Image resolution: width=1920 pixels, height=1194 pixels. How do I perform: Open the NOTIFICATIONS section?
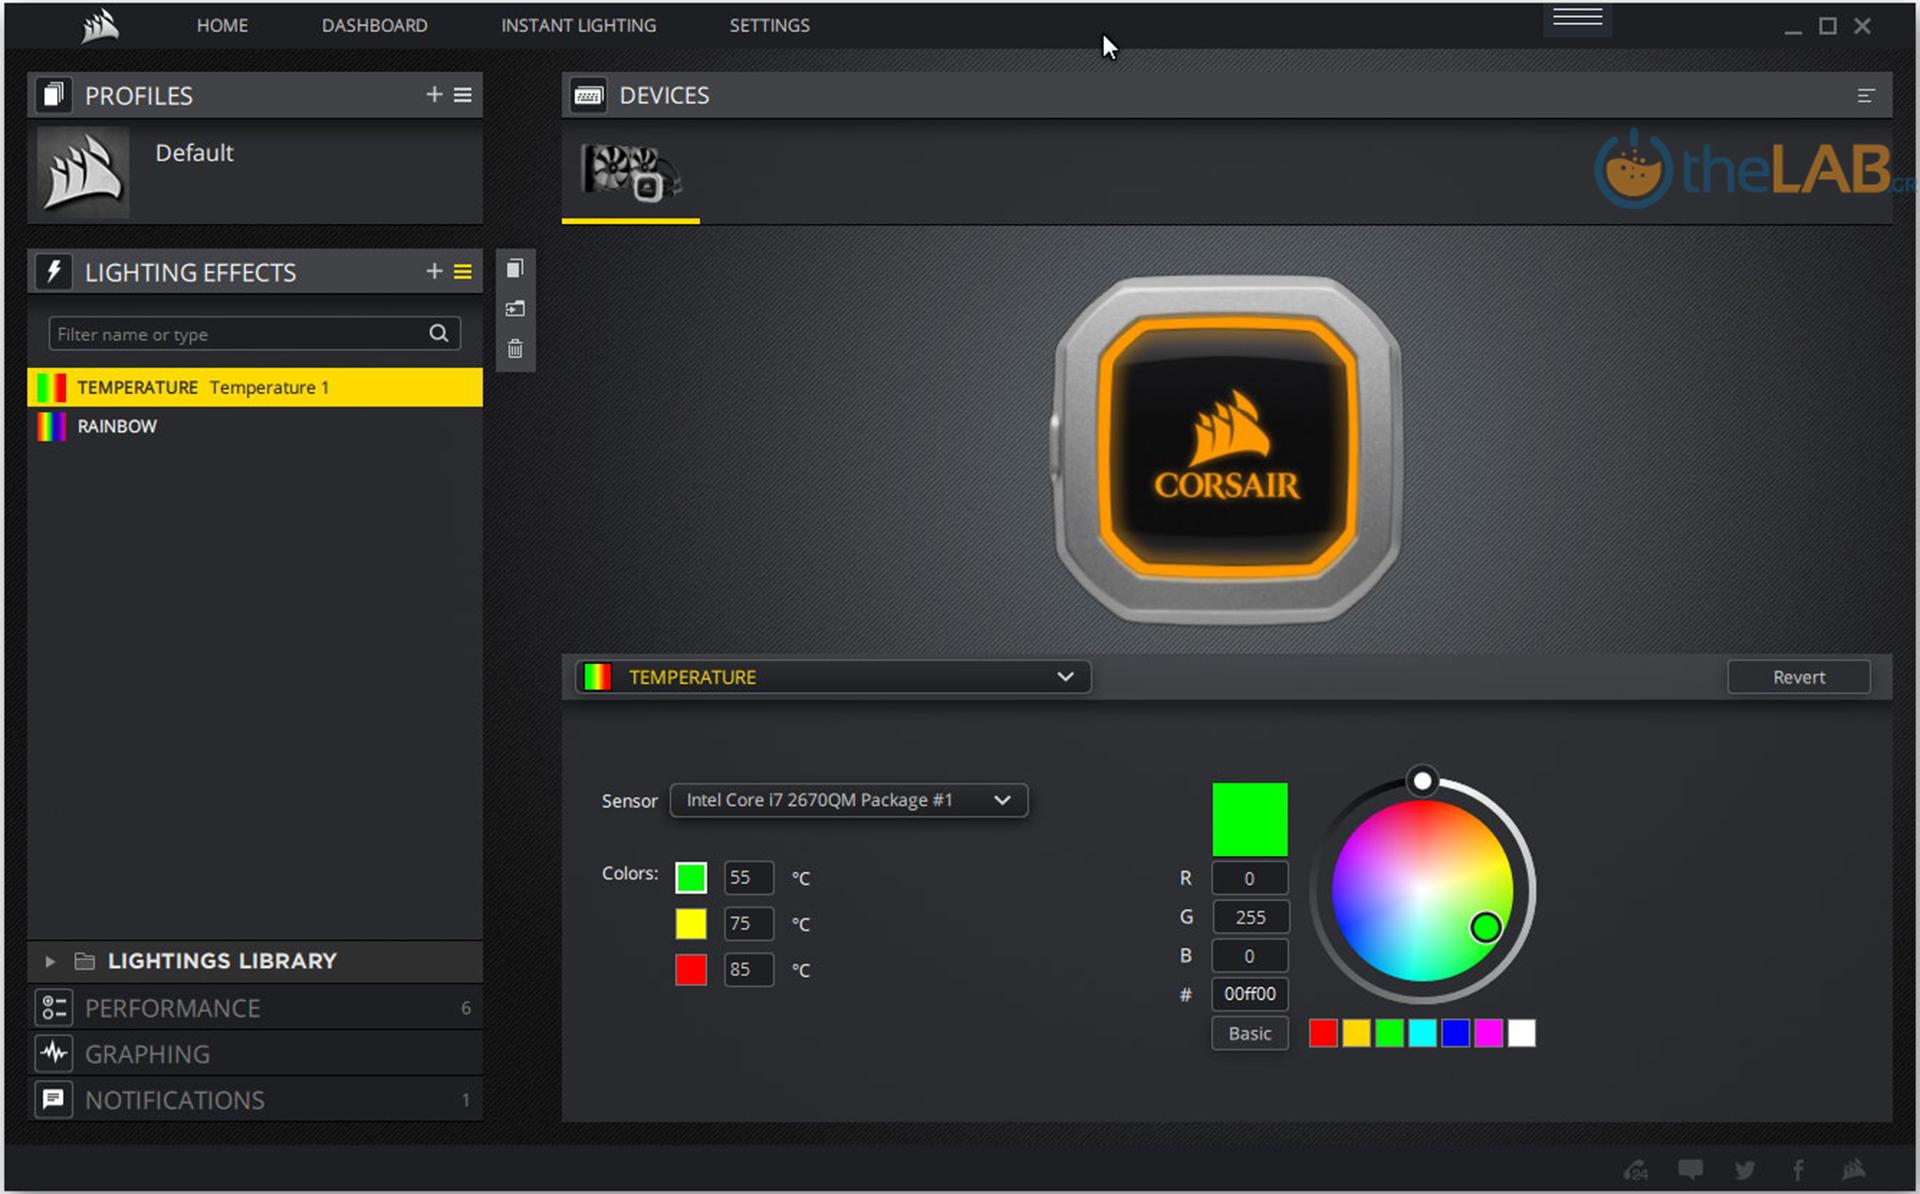(x=255, y=1100)
